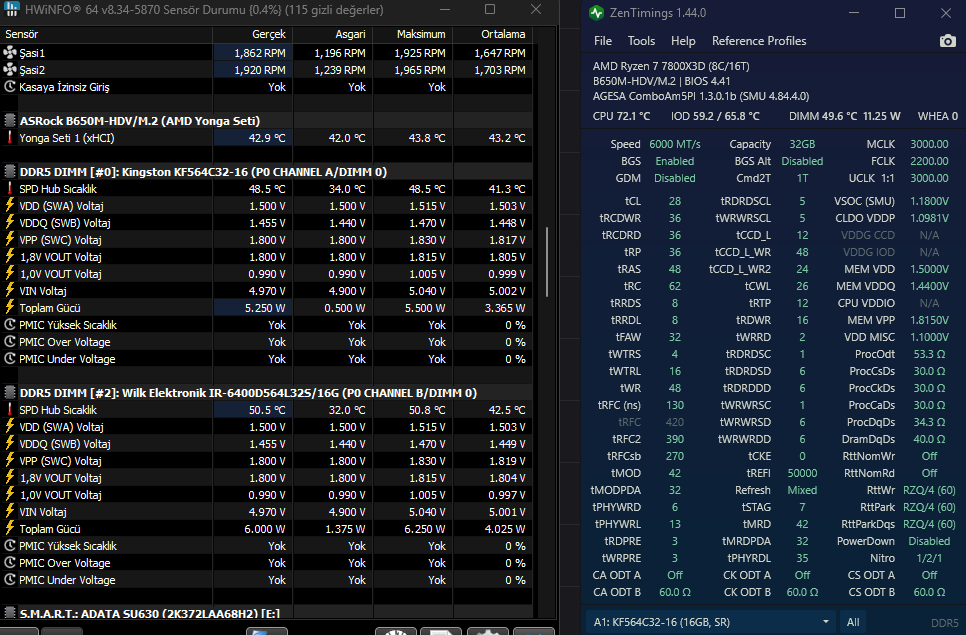Click lightning icon of Kingston DIMM VDD (SWA) Voltaj
Image resolution: width=966 pixels, height=635 pixels.
click(10, 206)
